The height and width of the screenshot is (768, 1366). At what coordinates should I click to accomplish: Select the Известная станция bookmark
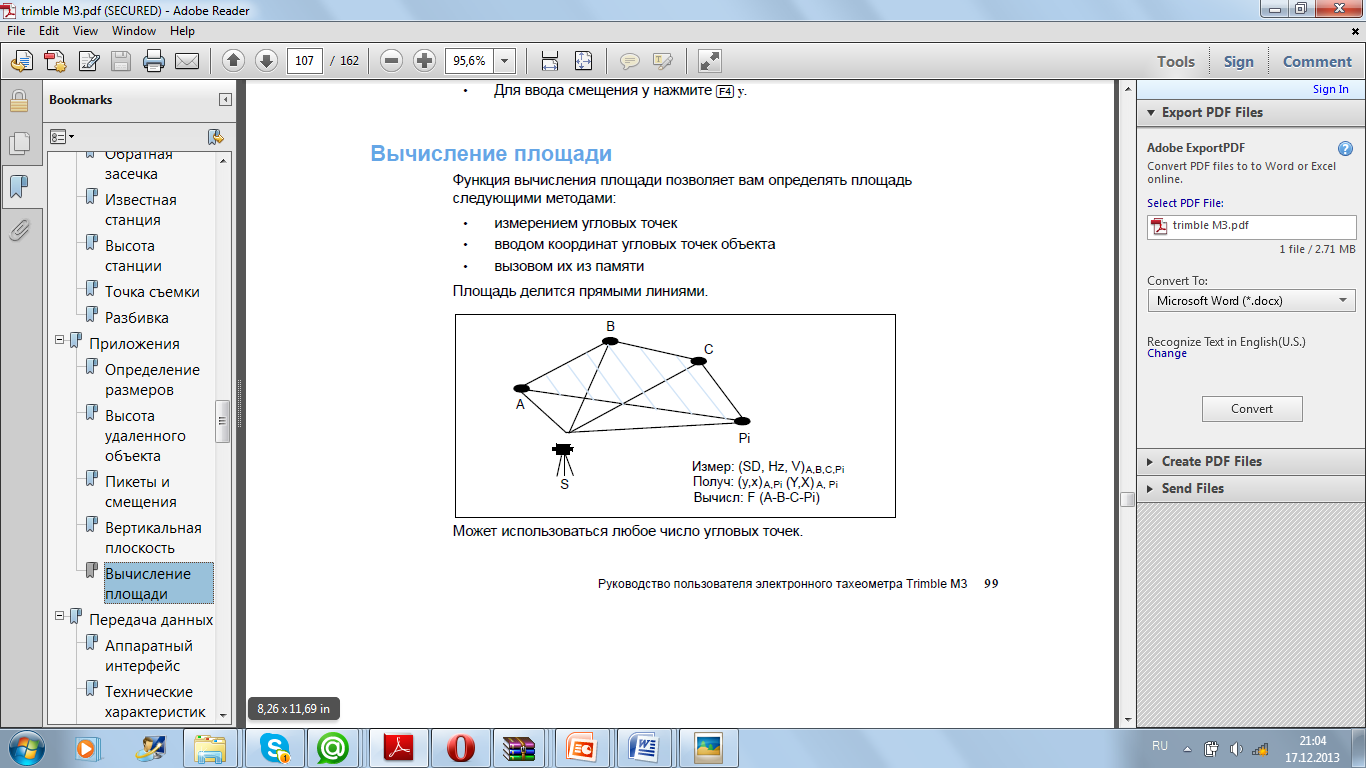[140, 210]
